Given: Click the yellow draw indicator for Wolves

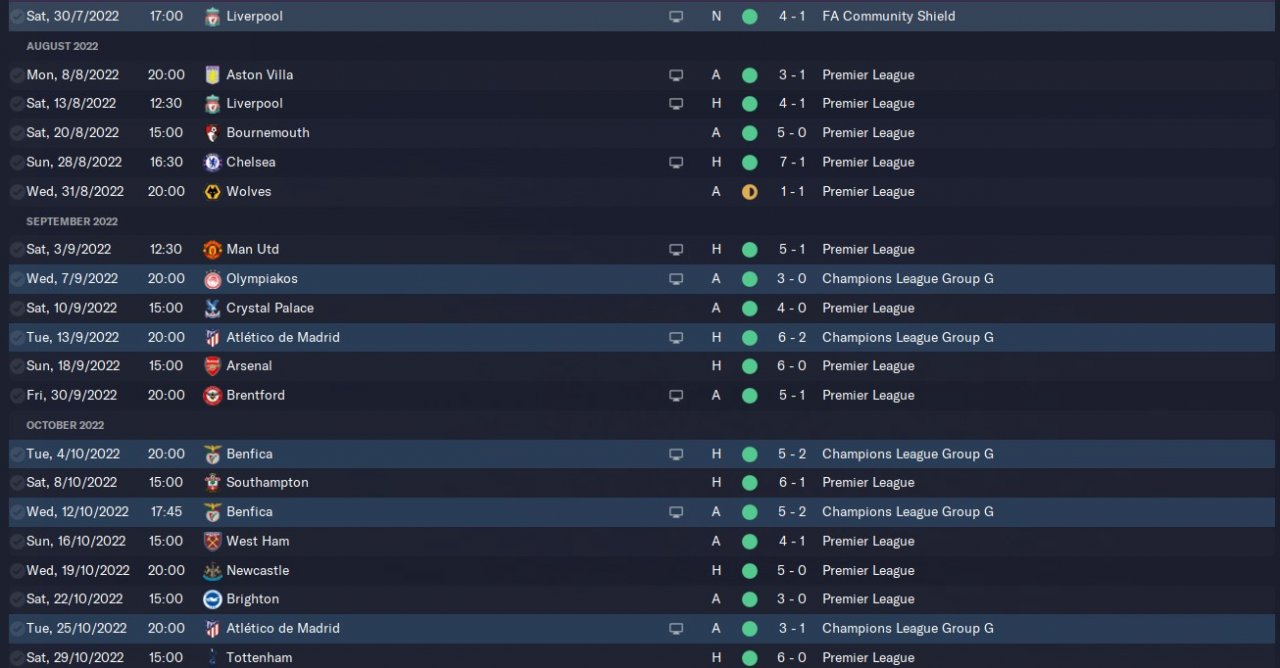Looking at the screenshot, I should (x=749, y=192).
